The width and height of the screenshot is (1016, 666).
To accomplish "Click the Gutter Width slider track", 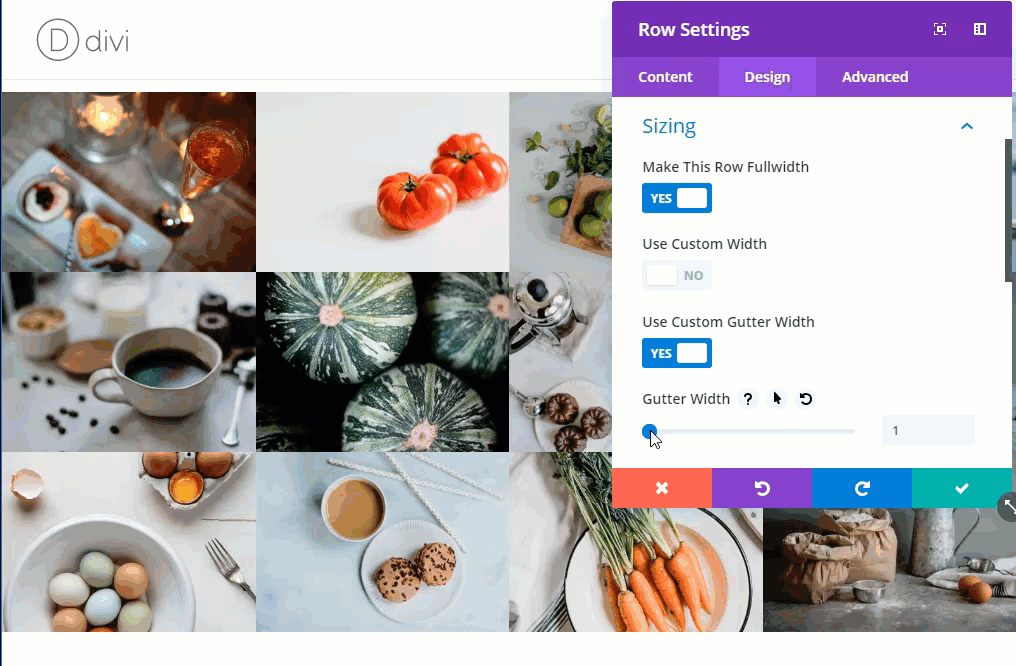I will coord(751,431).
